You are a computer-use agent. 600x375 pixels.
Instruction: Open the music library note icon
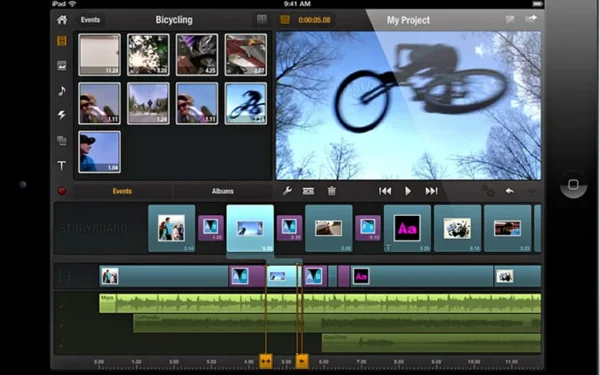(x=62, y=91)
